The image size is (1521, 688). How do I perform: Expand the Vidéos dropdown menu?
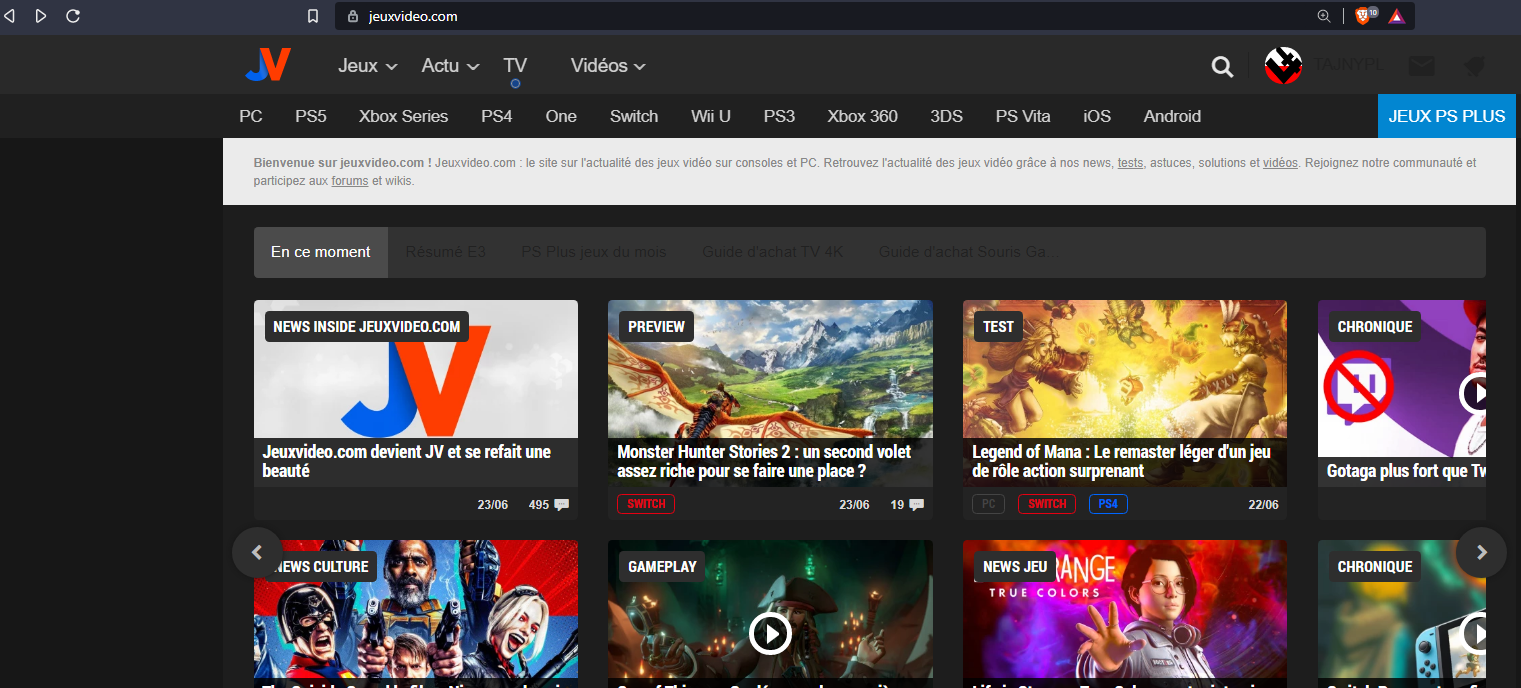pyautogui.click(x=608, y=66)
